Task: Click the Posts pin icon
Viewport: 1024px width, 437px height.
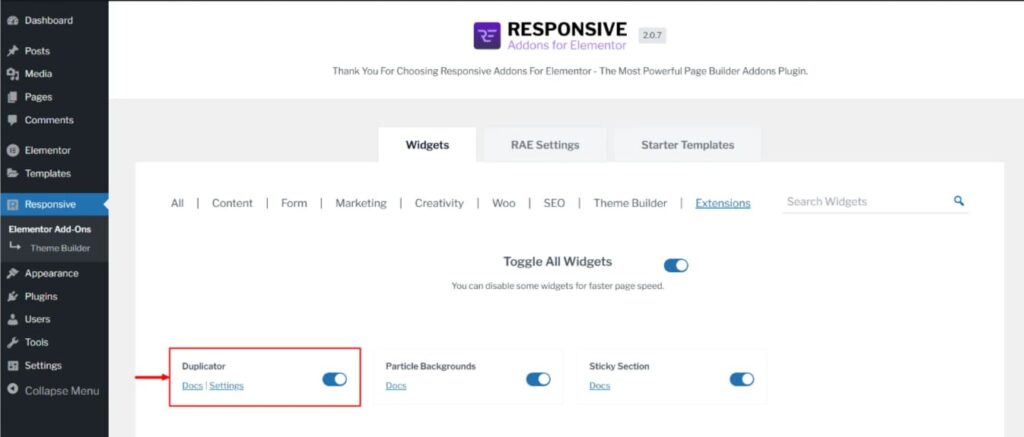Action: (12, 51)
